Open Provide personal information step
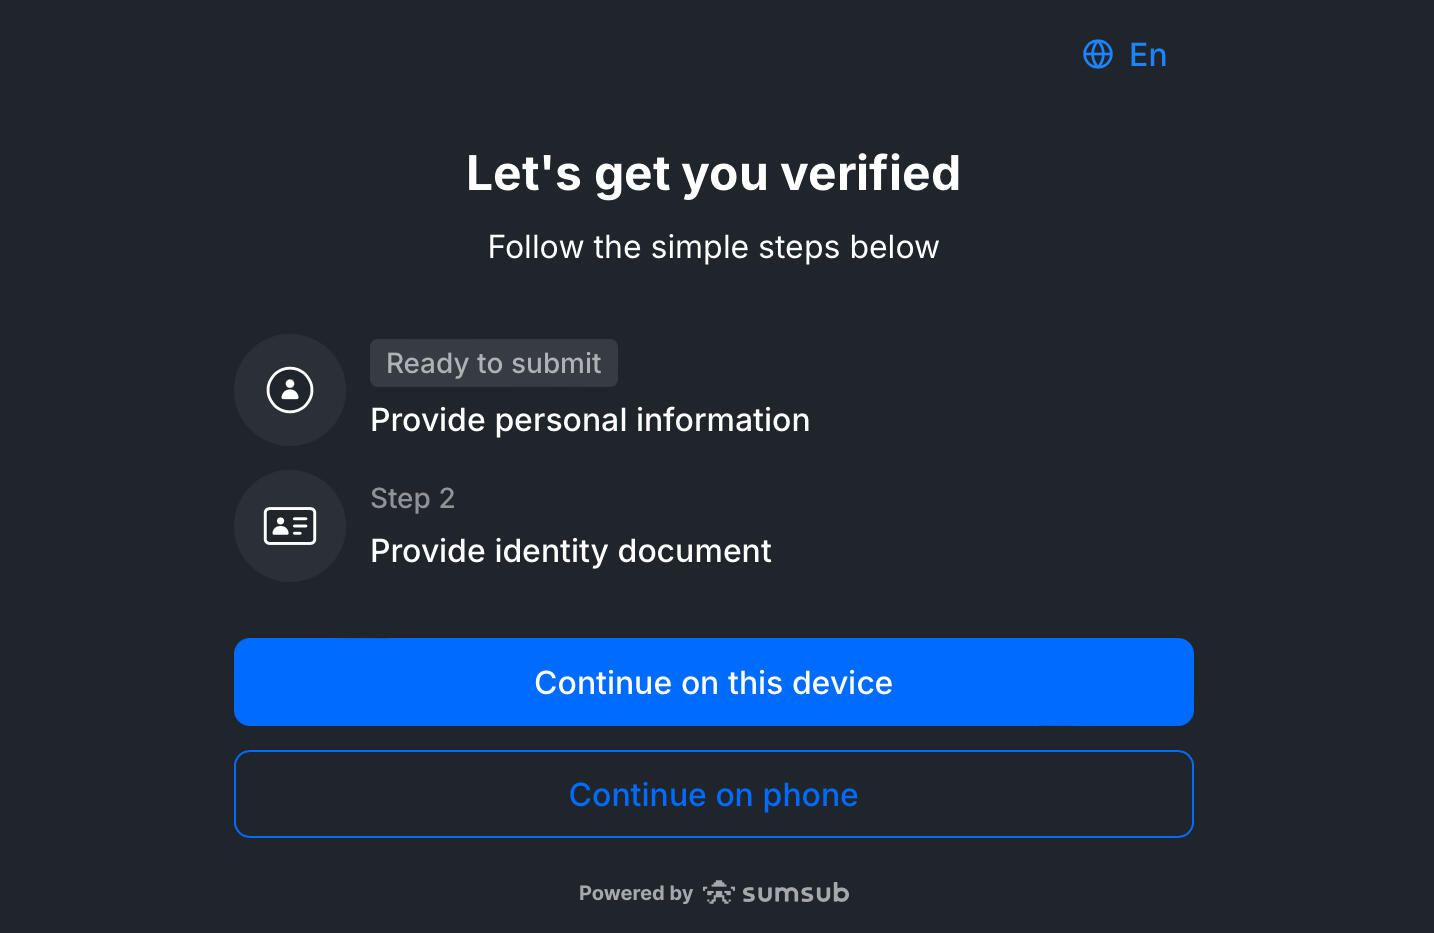The height and width of the screenshot is (933, 1434). pos(589,420)
